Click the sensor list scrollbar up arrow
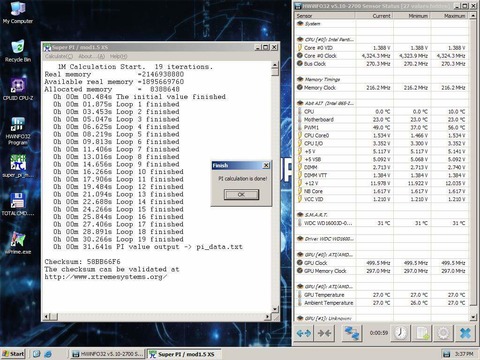 pos(473,16)
